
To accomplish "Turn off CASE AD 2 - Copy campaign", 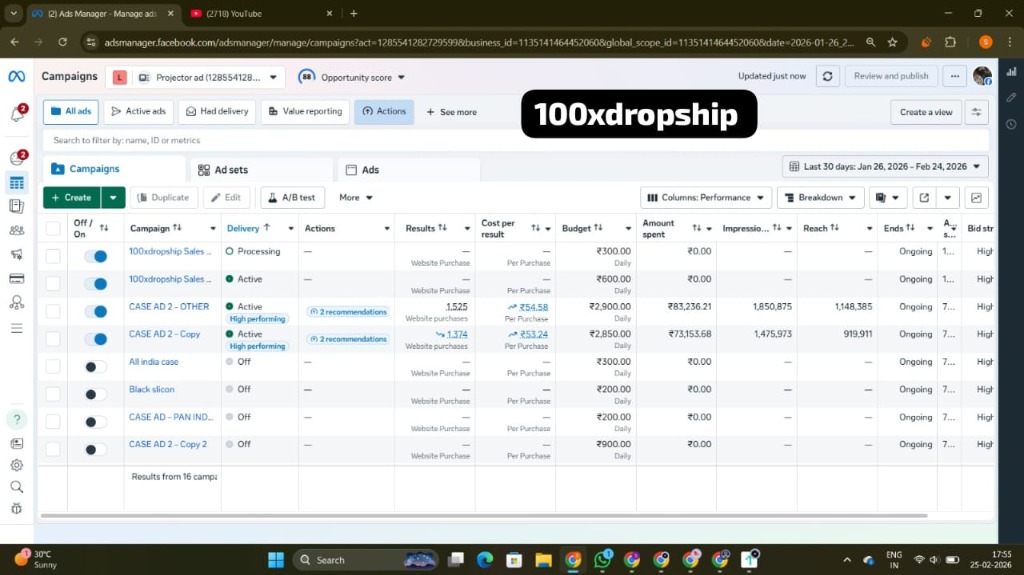I will tap(95, 338).
